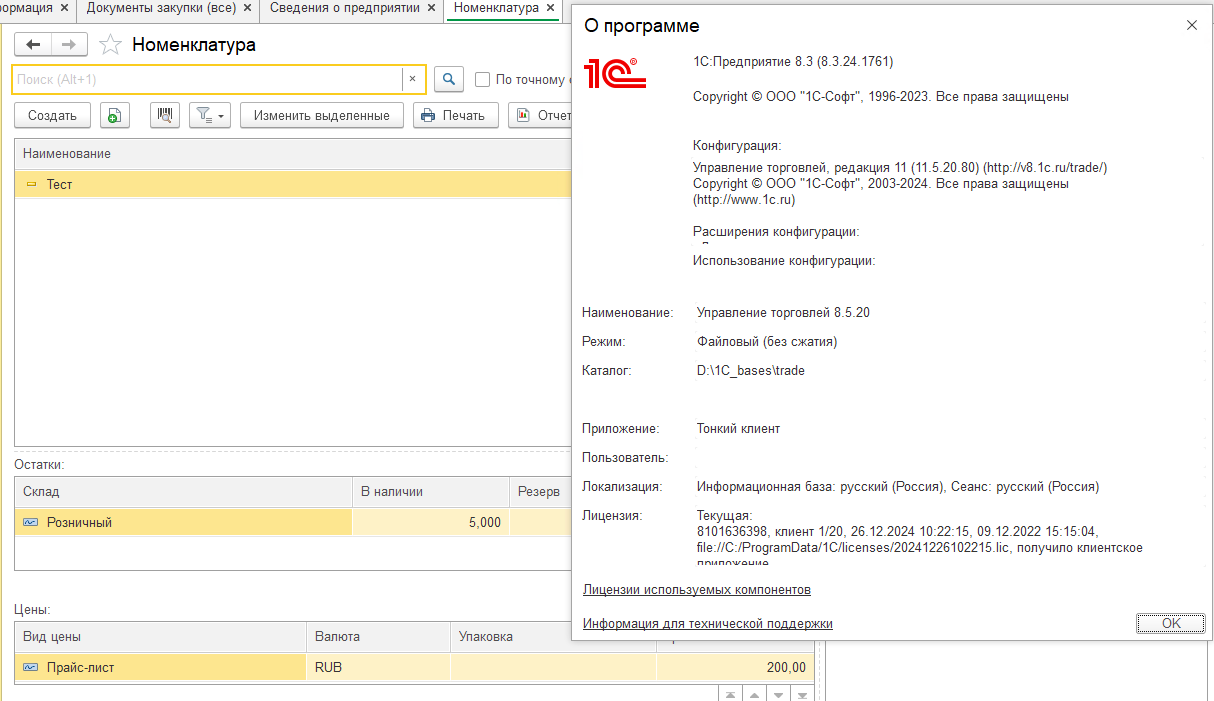Click the Управление торговлей 8.5.20 name value
Viewport: 1214px width, 701px height.
pos(783,313)
